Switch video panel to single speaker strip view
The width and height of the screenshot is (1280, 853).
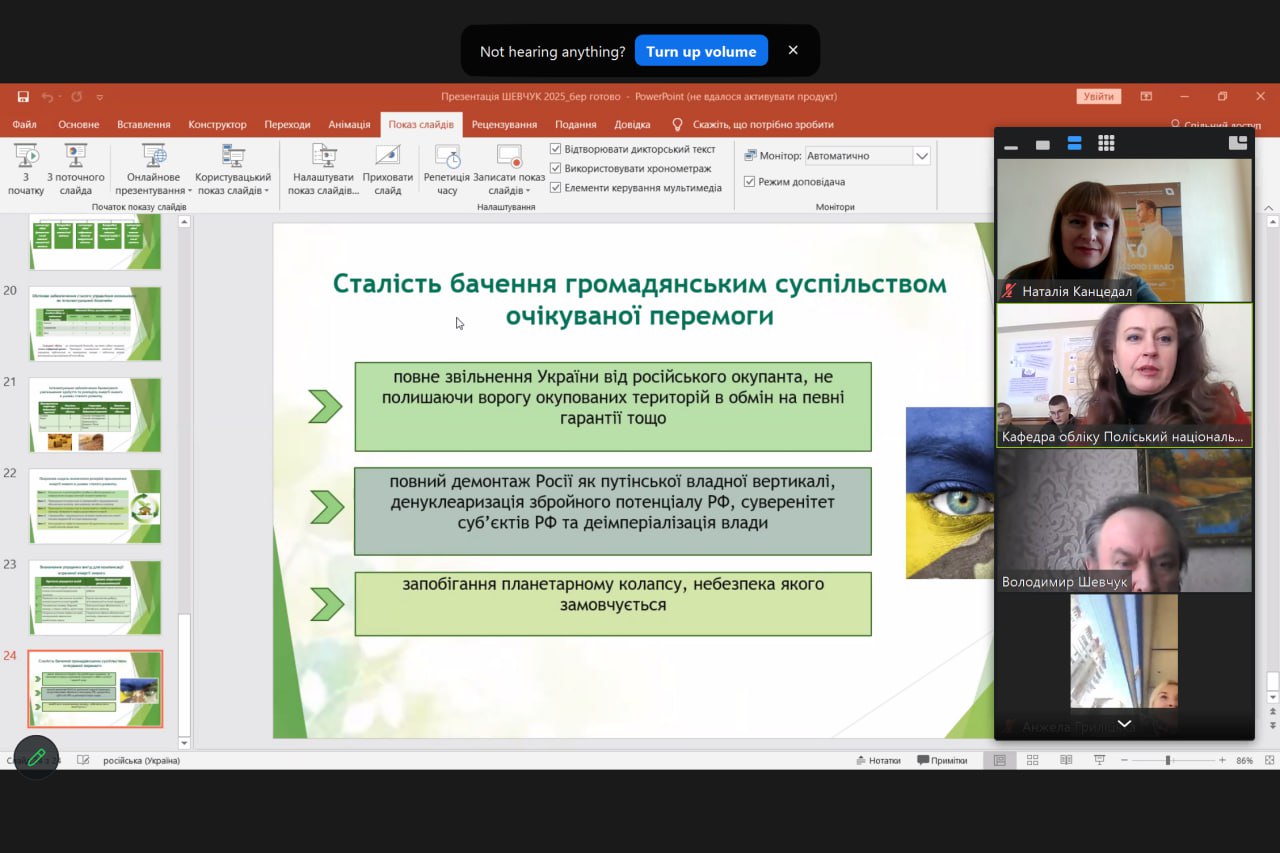click(1043, 145)
